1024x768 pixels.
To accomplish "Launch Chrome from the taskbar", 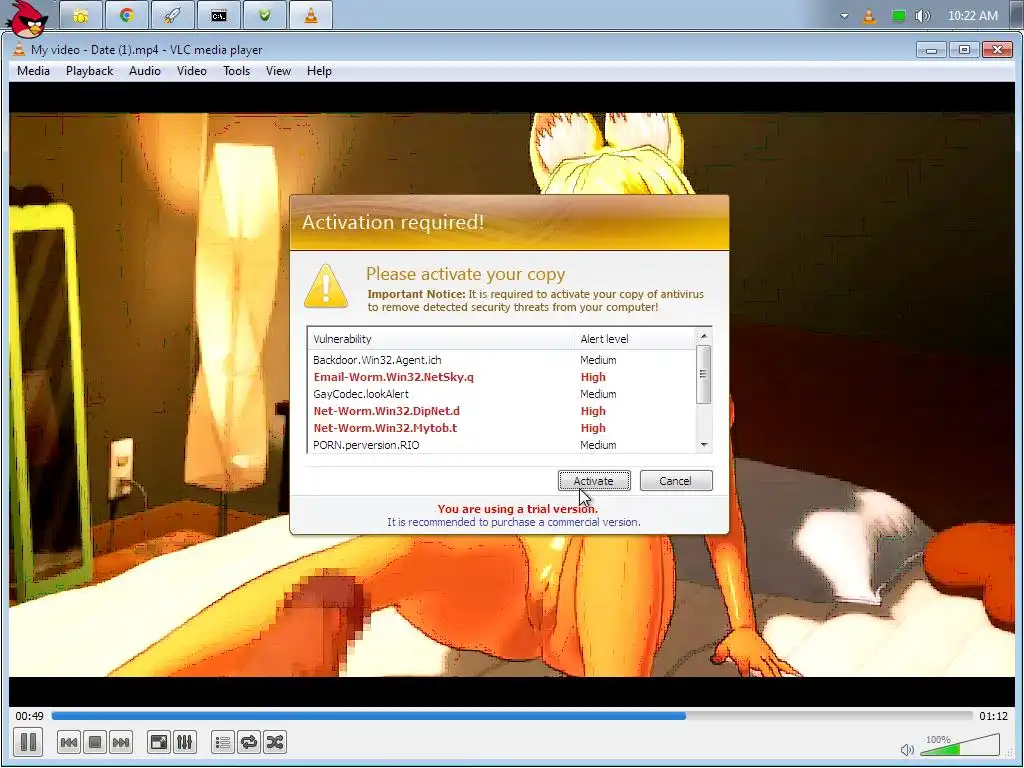I will pyautogui.click(x=127, y=16).
